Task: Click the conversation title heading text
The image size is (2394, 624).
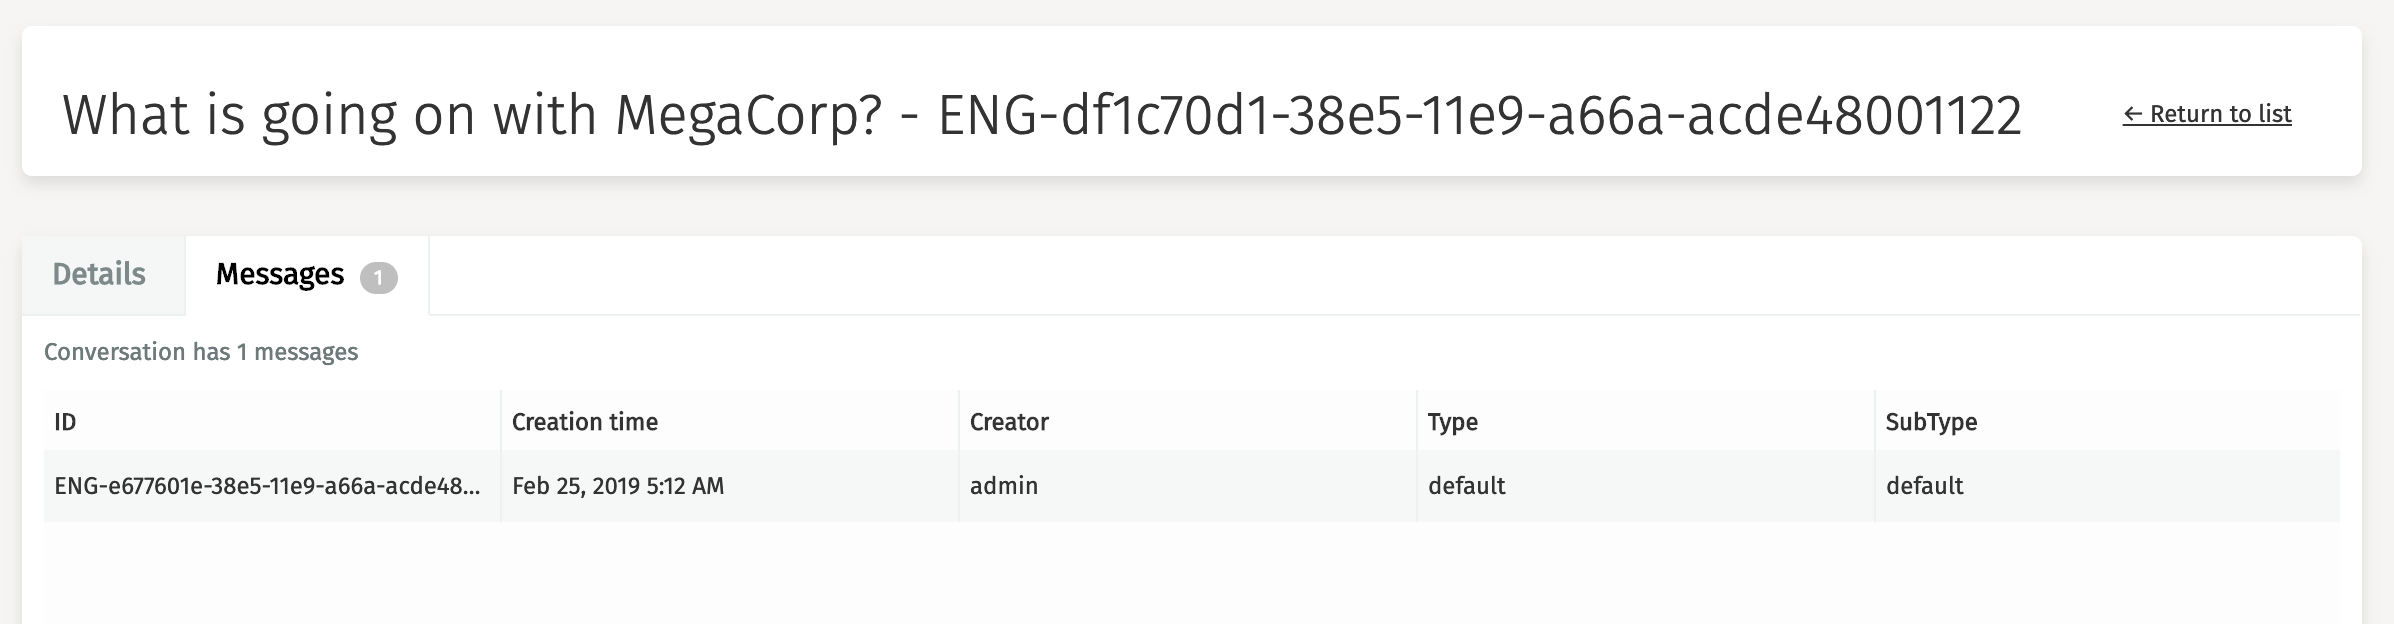Action: click(1040, 115)
